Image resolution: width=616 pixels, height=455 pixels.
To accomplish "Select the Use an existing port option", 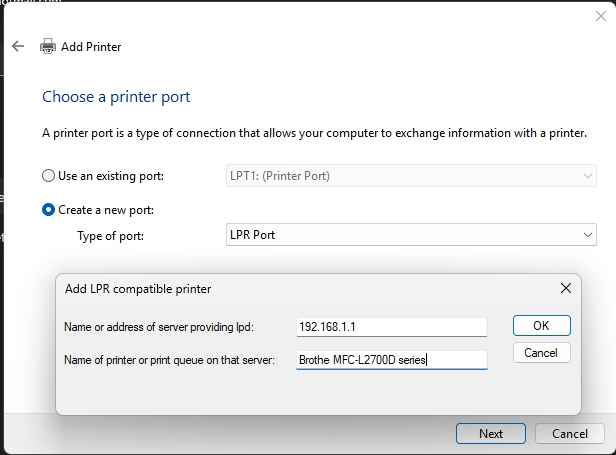I will (48, 176).
